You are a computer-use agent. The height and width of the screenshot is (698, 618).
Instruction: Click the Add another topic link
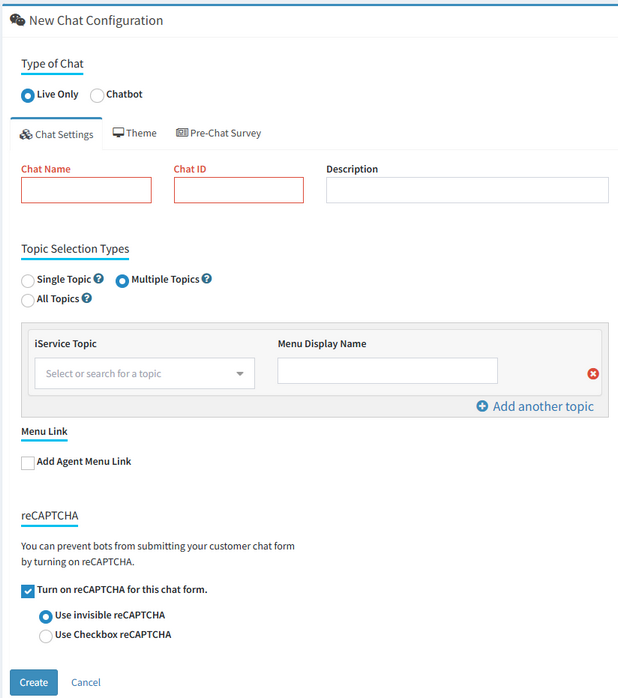coord(543,406)
